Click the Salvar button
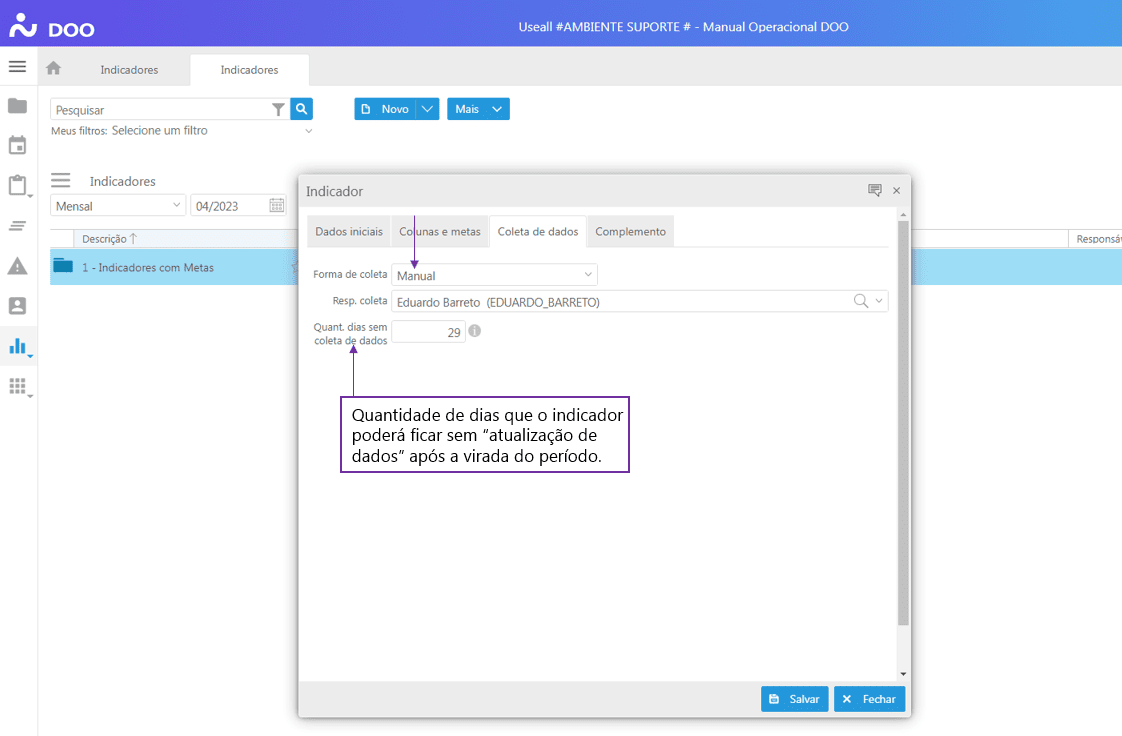Image resolution: width=1122 pixels, height=736 pixels. (794, 699)
